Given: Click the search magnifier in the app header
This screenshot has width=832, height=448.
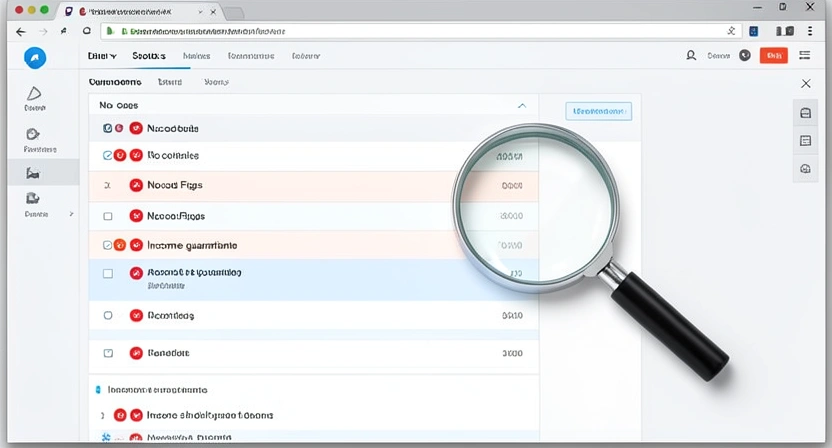Looking at the screenshot, I should (x=691, y=55).
